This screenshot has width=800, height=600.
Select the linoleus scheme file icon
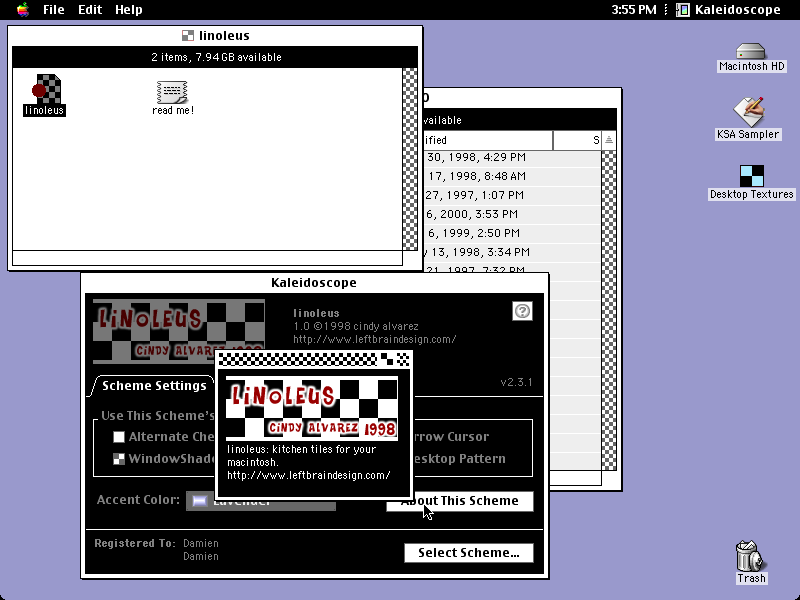point(45,94)
